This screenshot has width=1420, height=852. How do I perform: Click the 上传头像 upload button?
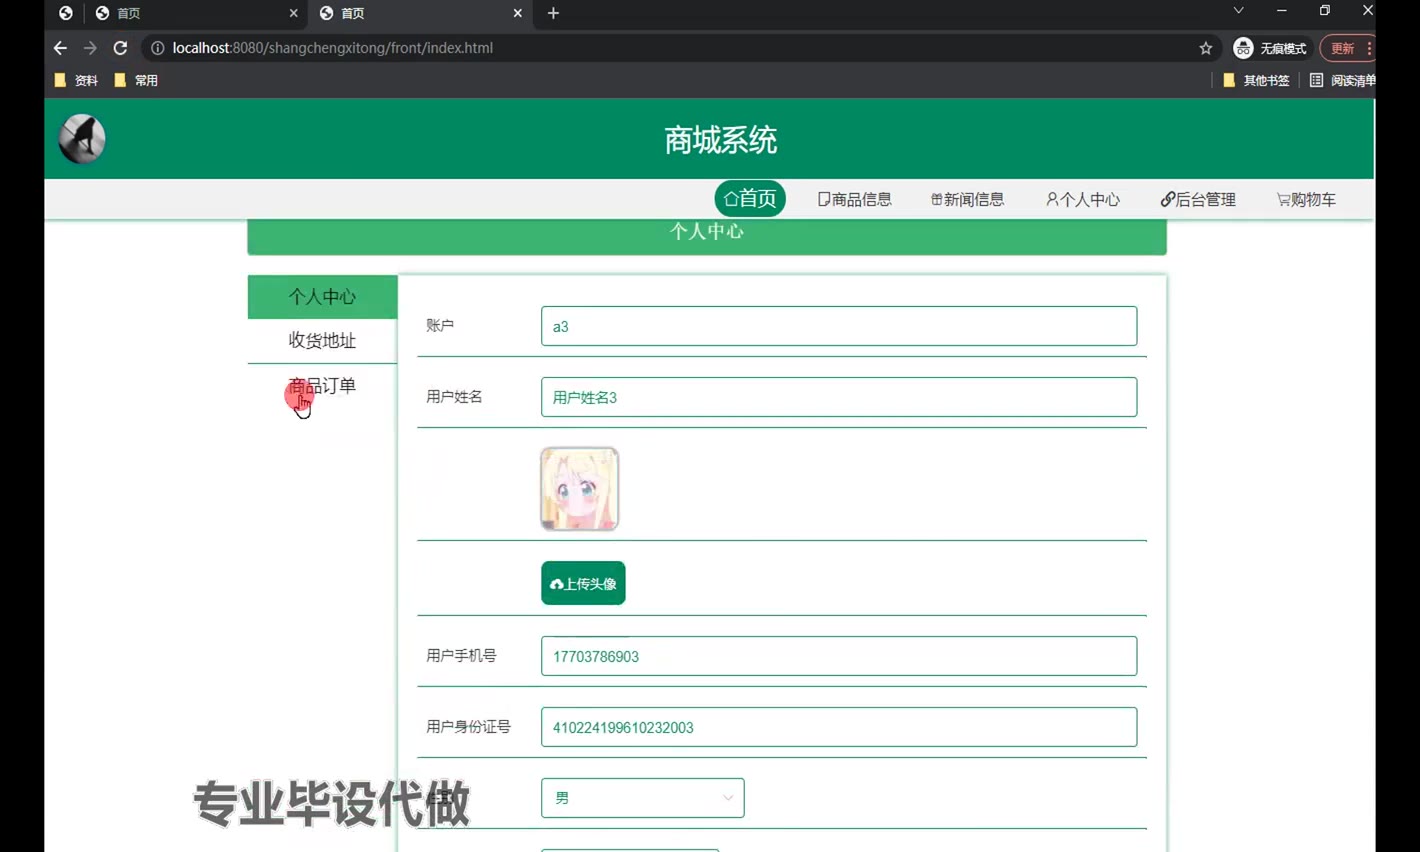583,583
